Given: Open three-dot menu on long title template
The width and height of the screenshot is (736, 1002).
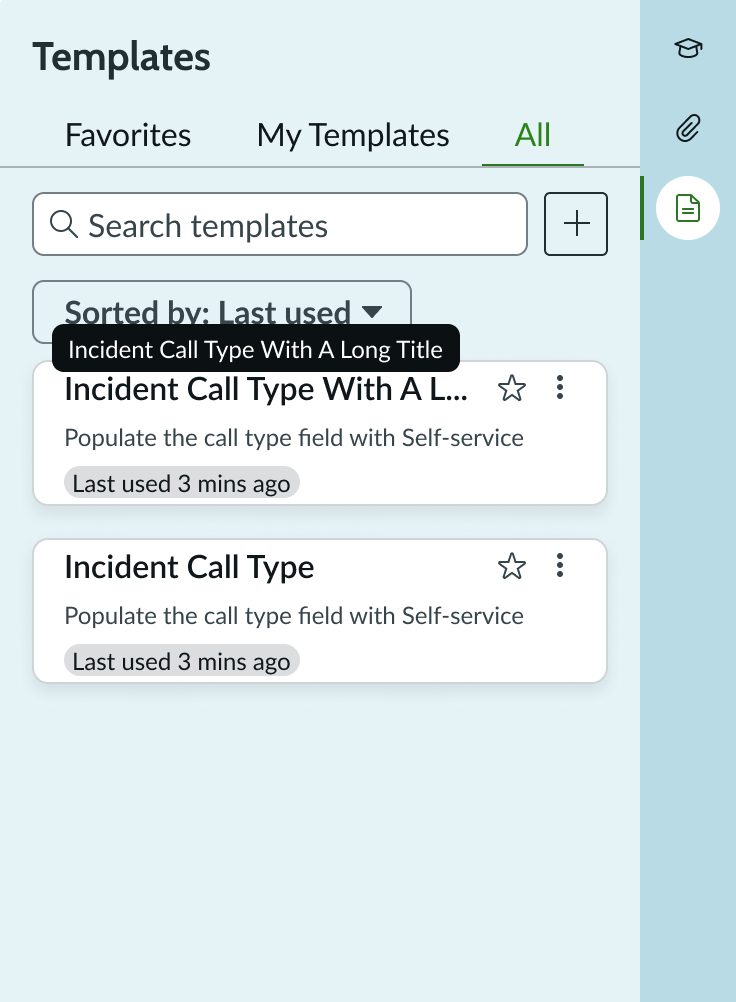Looking at the screenshot, I should 560,388.
